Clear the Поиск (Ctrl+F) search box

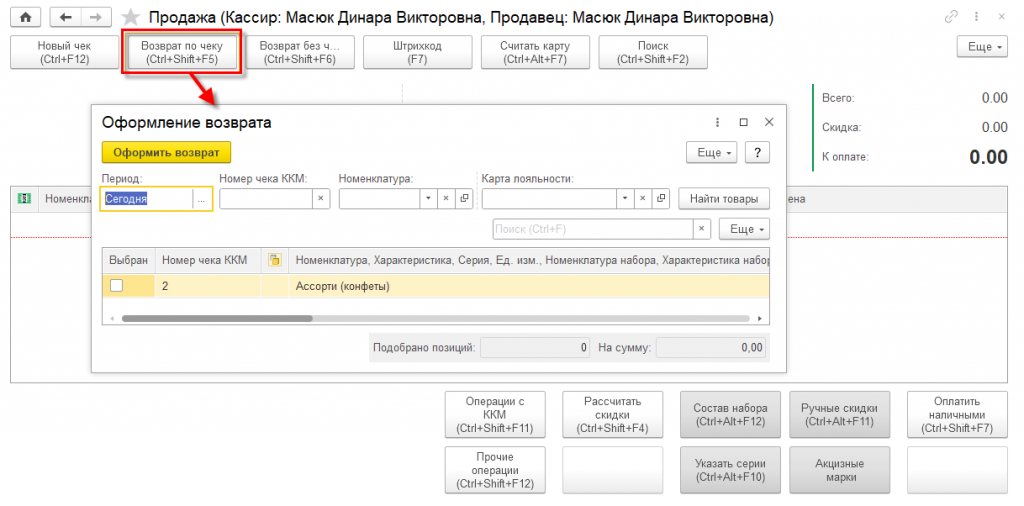[701, 229]
